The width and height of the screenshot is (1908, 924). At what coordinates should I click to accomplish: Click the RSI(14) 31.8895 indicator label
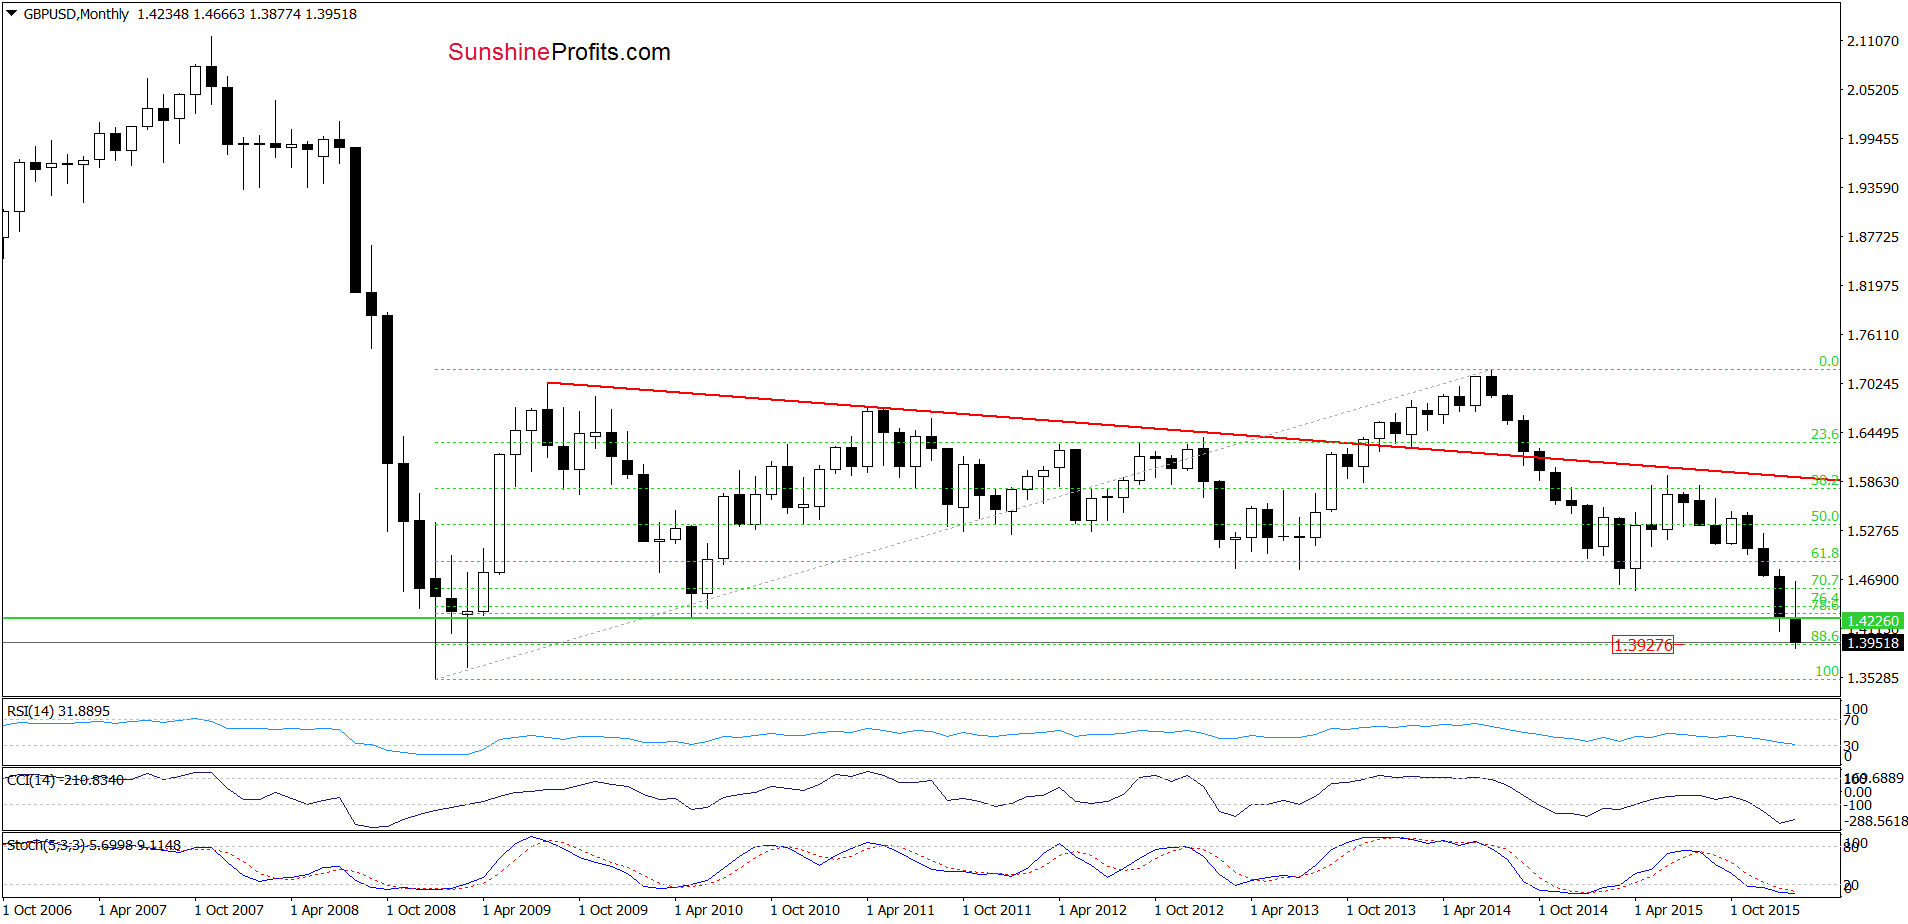58,711
